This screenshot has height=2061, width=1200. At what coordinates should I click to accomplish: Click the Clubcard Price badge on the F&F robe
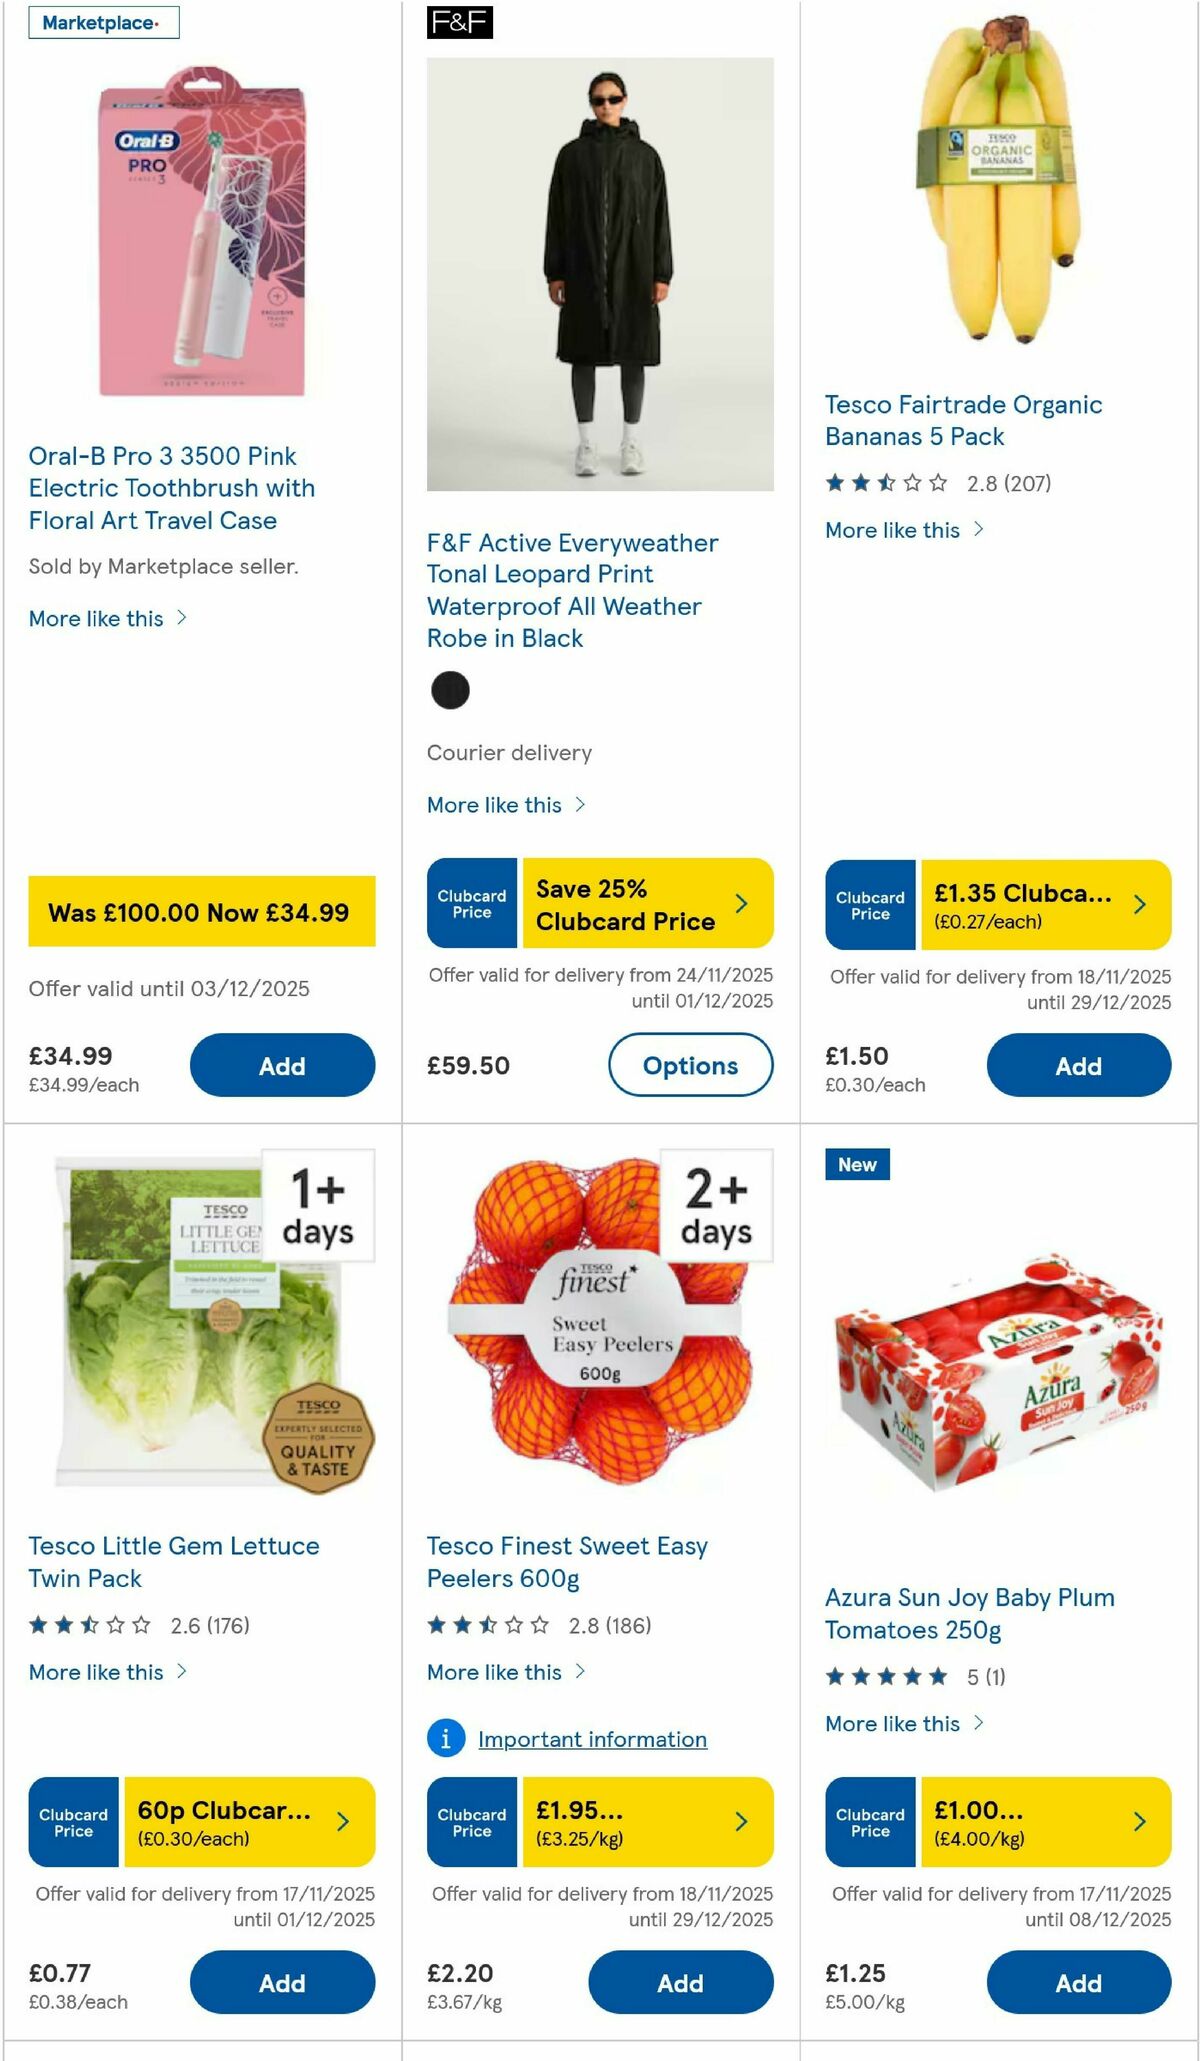470,903
